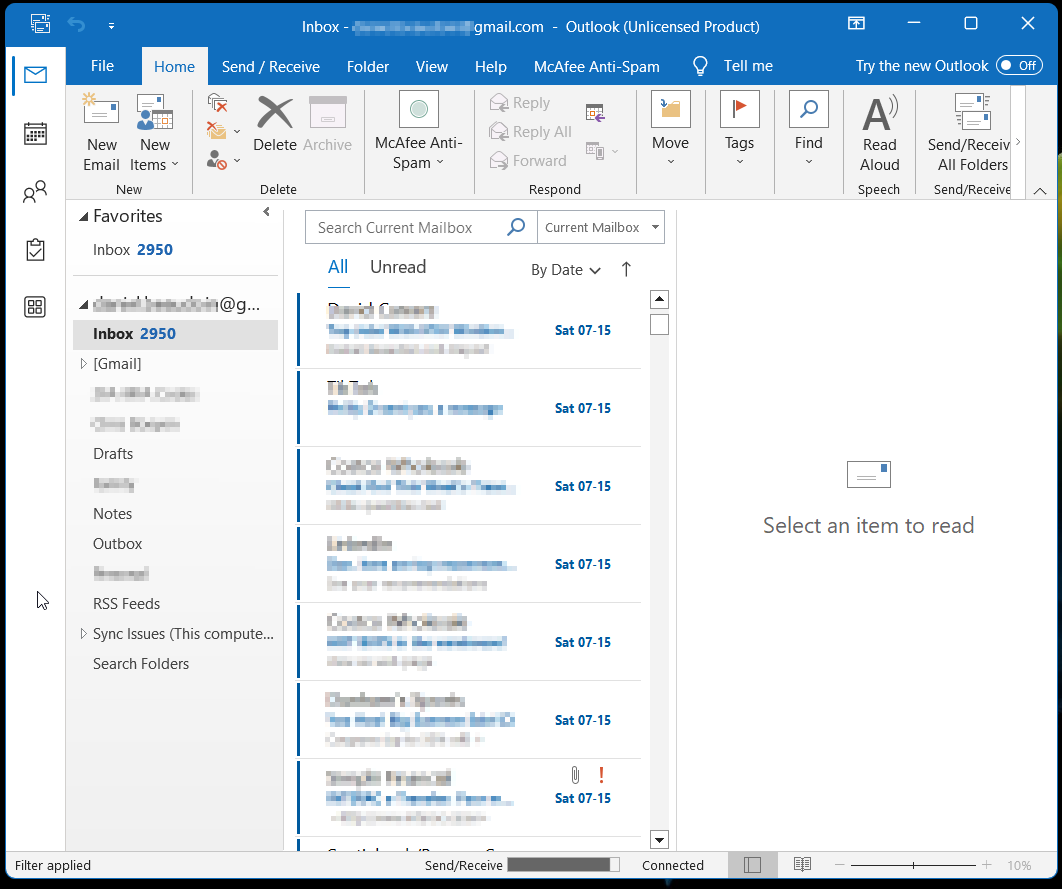The height and width of the screenshot is (889, 1062).
Task: Open the Find dropdown
Action: [809, 131]
